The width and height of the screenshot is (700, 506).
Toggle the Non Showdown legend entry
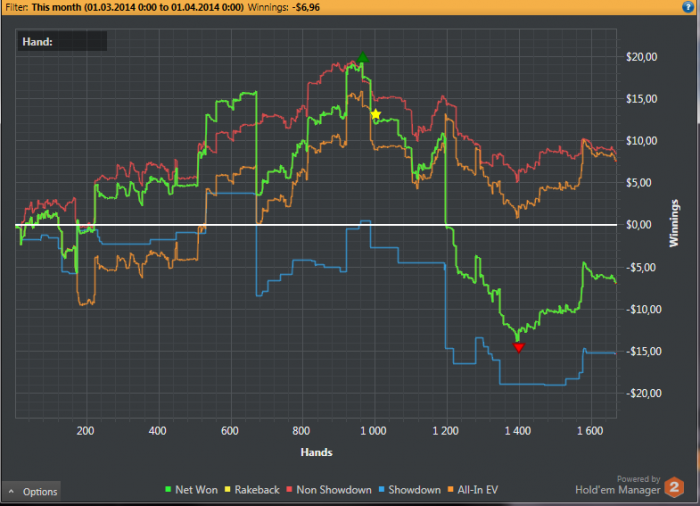click(x=329, y=490)
